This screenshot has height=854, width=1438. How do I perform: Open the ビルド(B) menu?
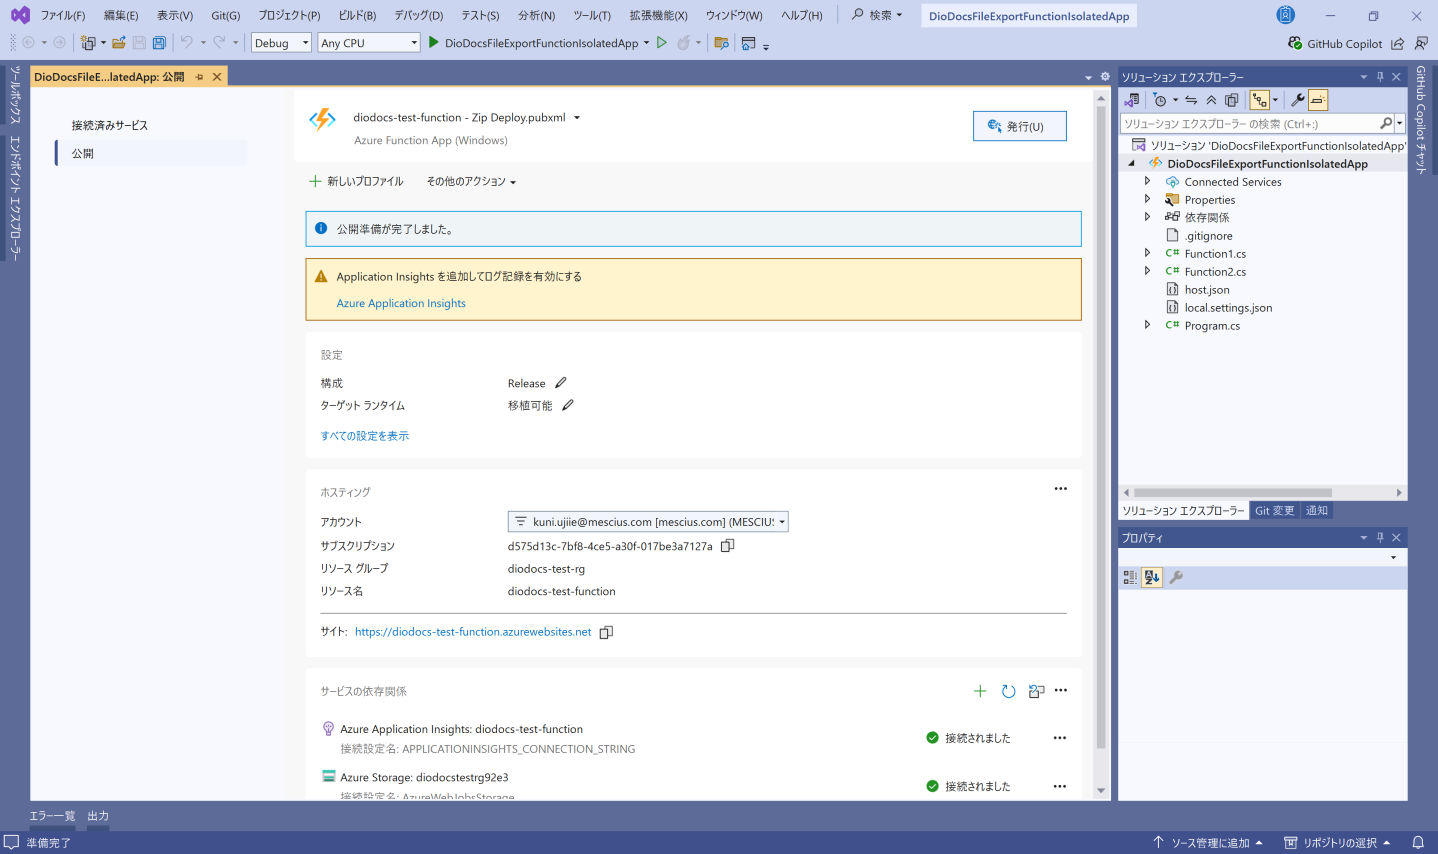tap(357, 16)
